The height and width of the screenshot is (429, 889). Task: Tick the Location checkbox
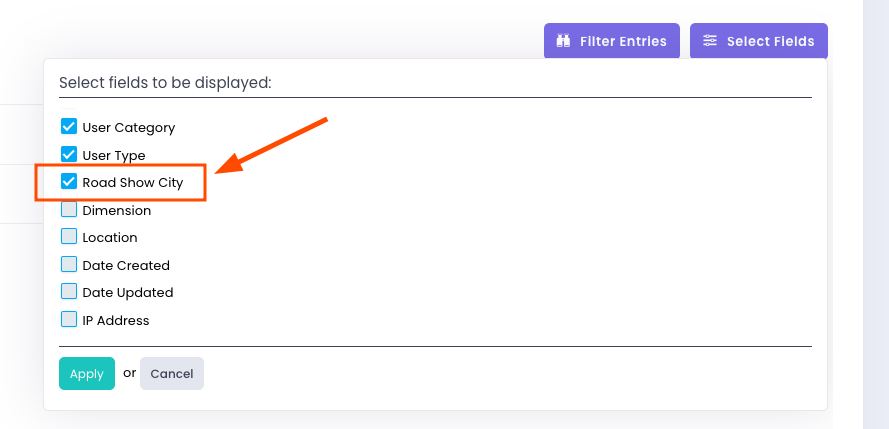[69, 237]
